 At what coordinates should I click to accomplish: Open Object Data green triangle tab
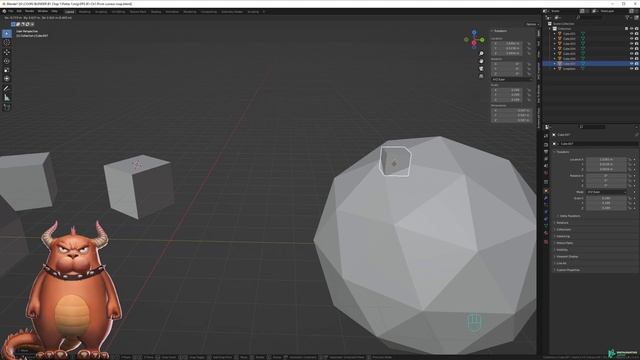click(546, 226)
